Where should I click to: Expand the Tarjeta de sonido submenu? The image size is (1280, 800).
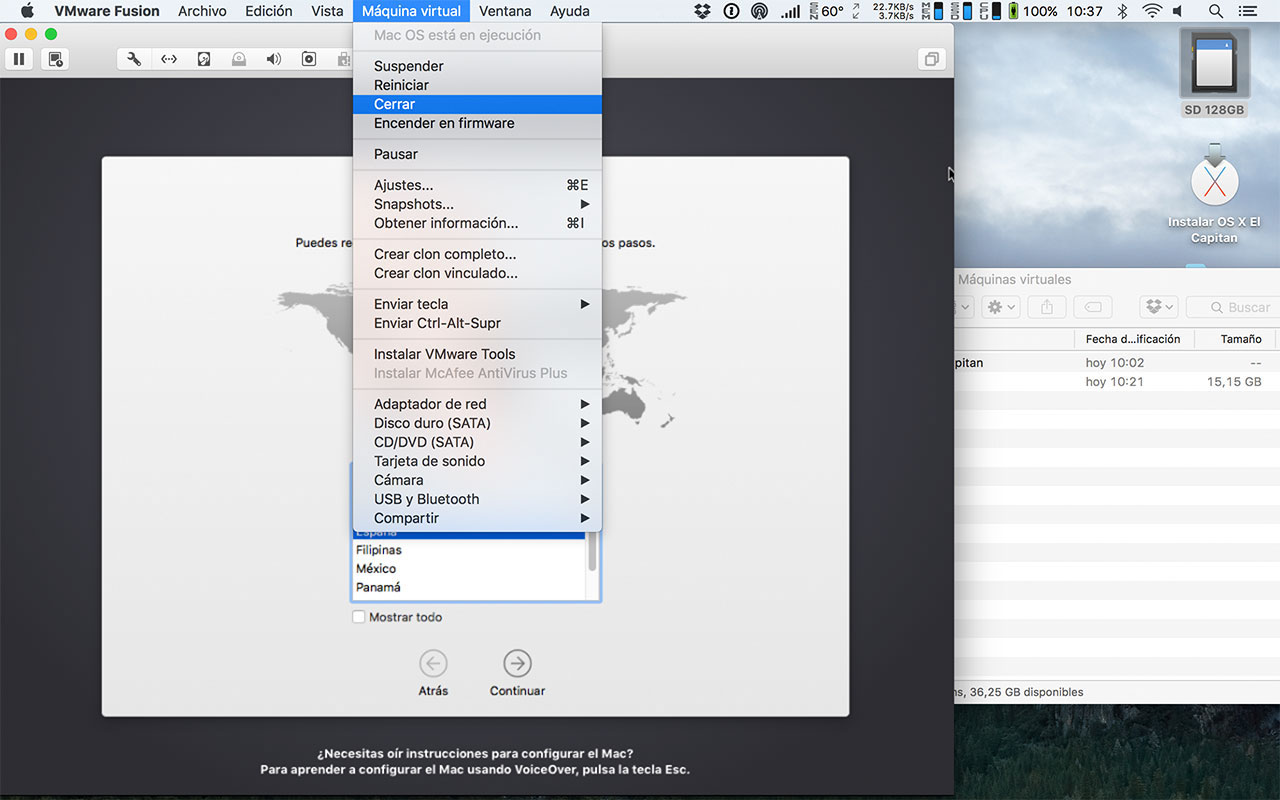(477, 461)
